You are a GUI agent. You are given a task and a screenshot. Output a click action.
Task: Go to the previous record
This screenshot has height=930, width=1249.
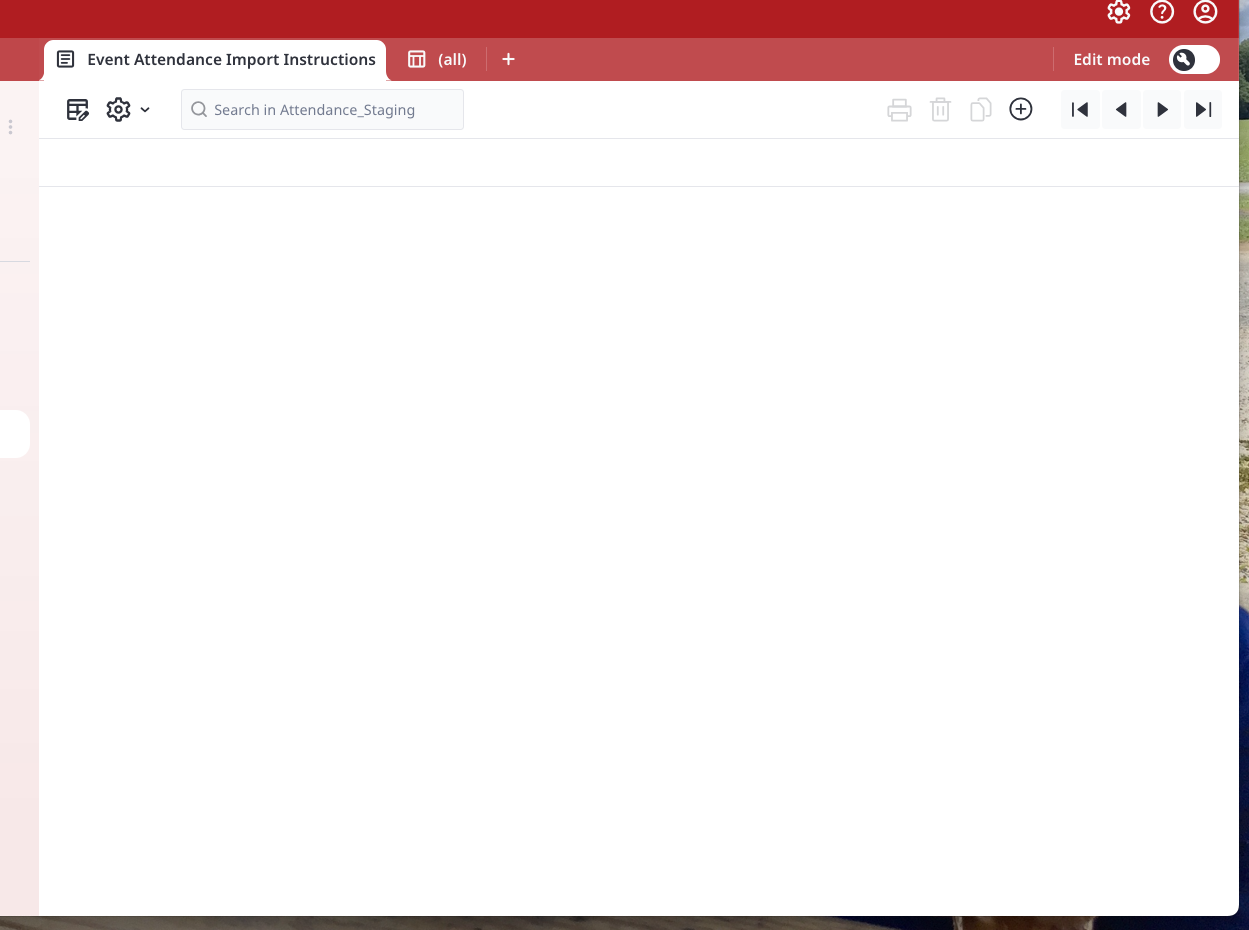pos(1121,110)
